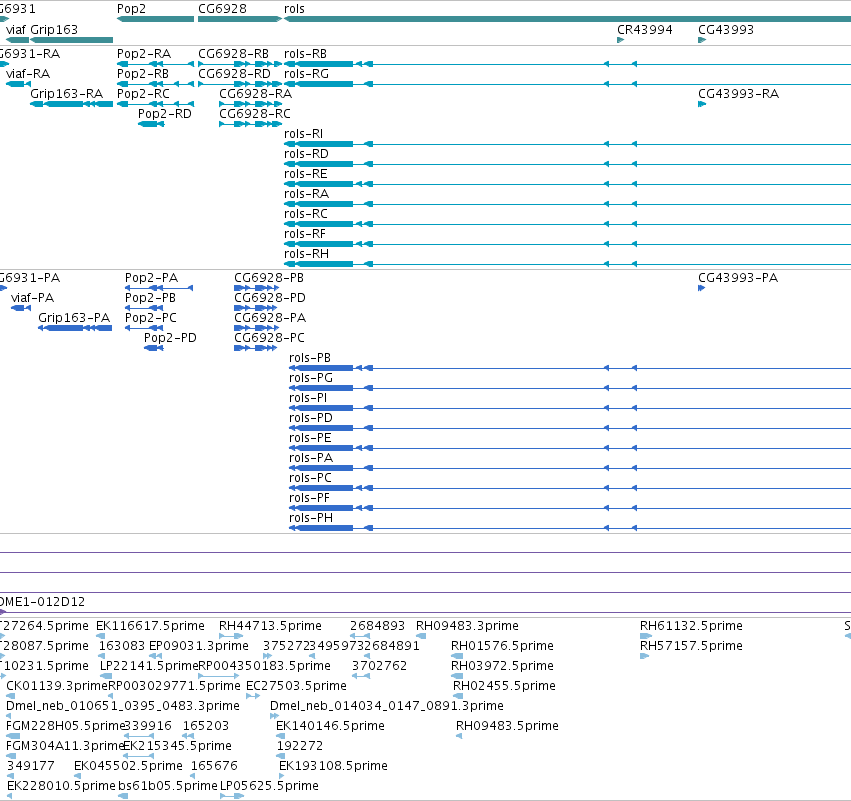Click the CG6928-PD protein label

click(270, 297)
